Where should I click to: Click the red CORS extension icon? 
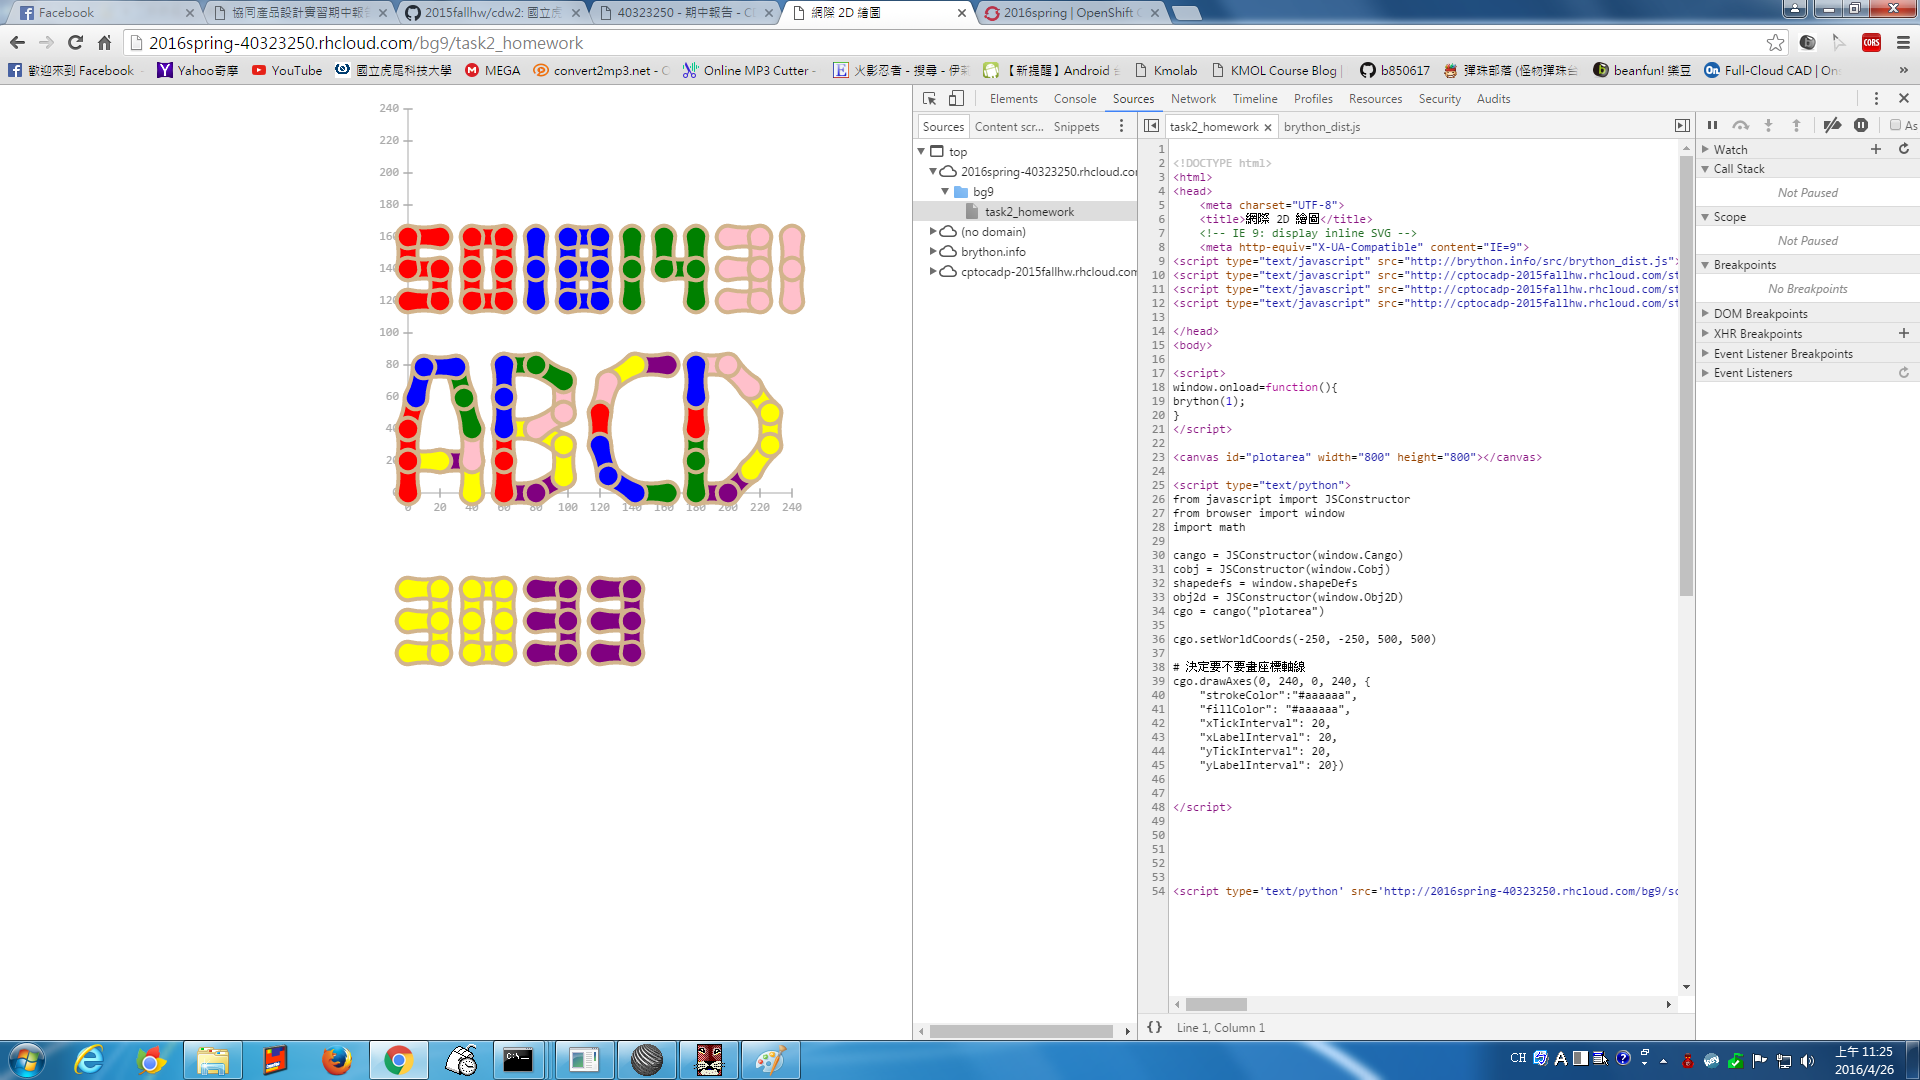(1871, 42)
